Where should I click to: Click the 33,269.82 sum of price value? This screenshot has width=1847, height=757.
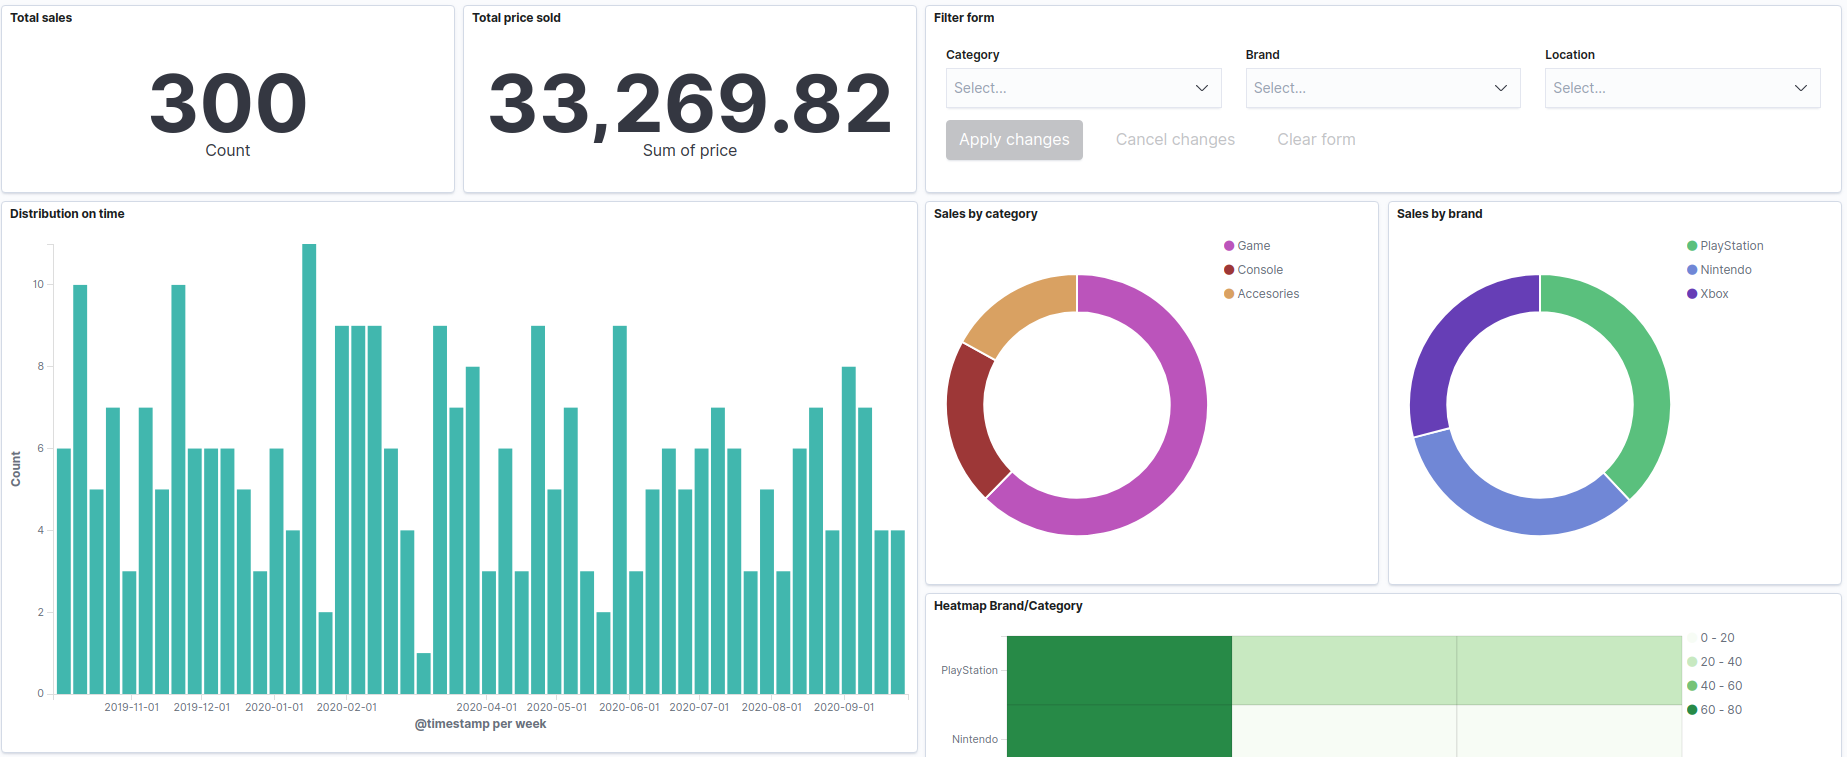(x=690, y=103)
